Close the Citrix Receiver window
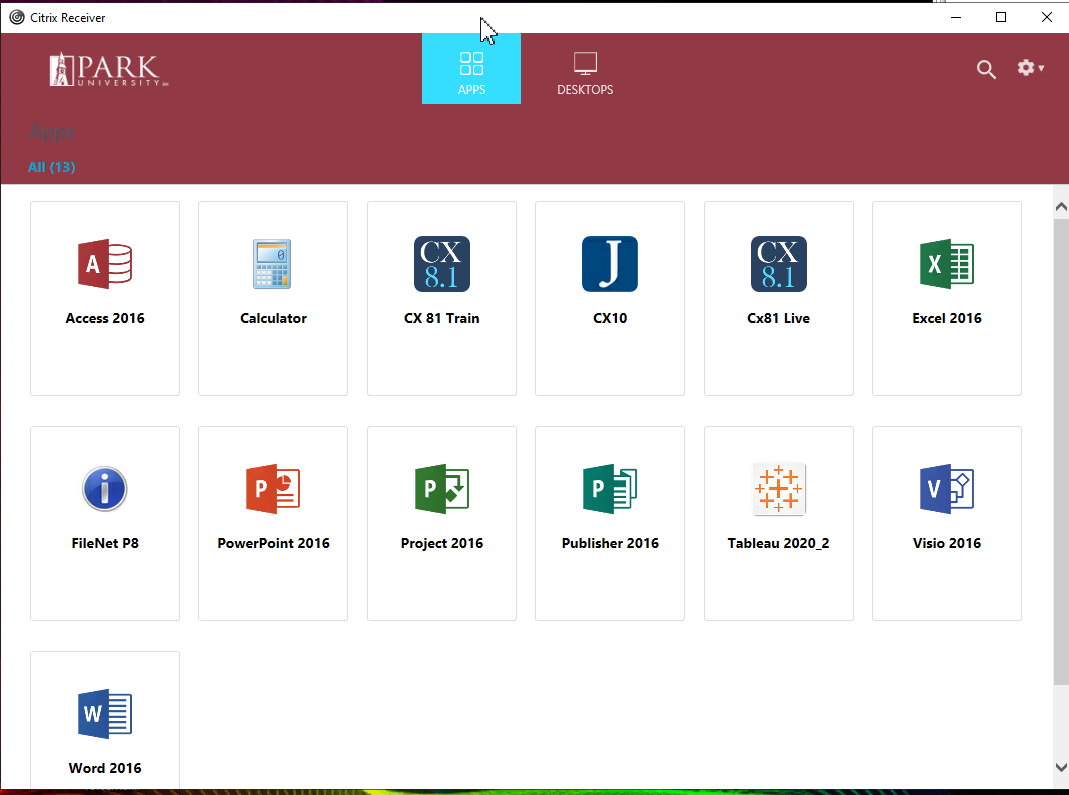 (x=1047, y=17)
